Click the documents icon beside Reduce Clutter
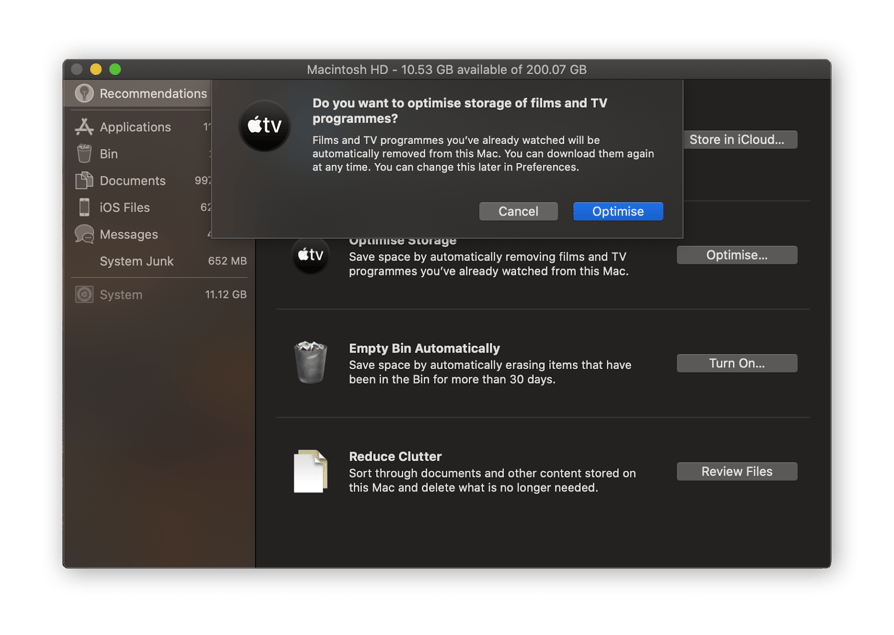The height and width of the screenshot is (635, 894). point(311,470)
